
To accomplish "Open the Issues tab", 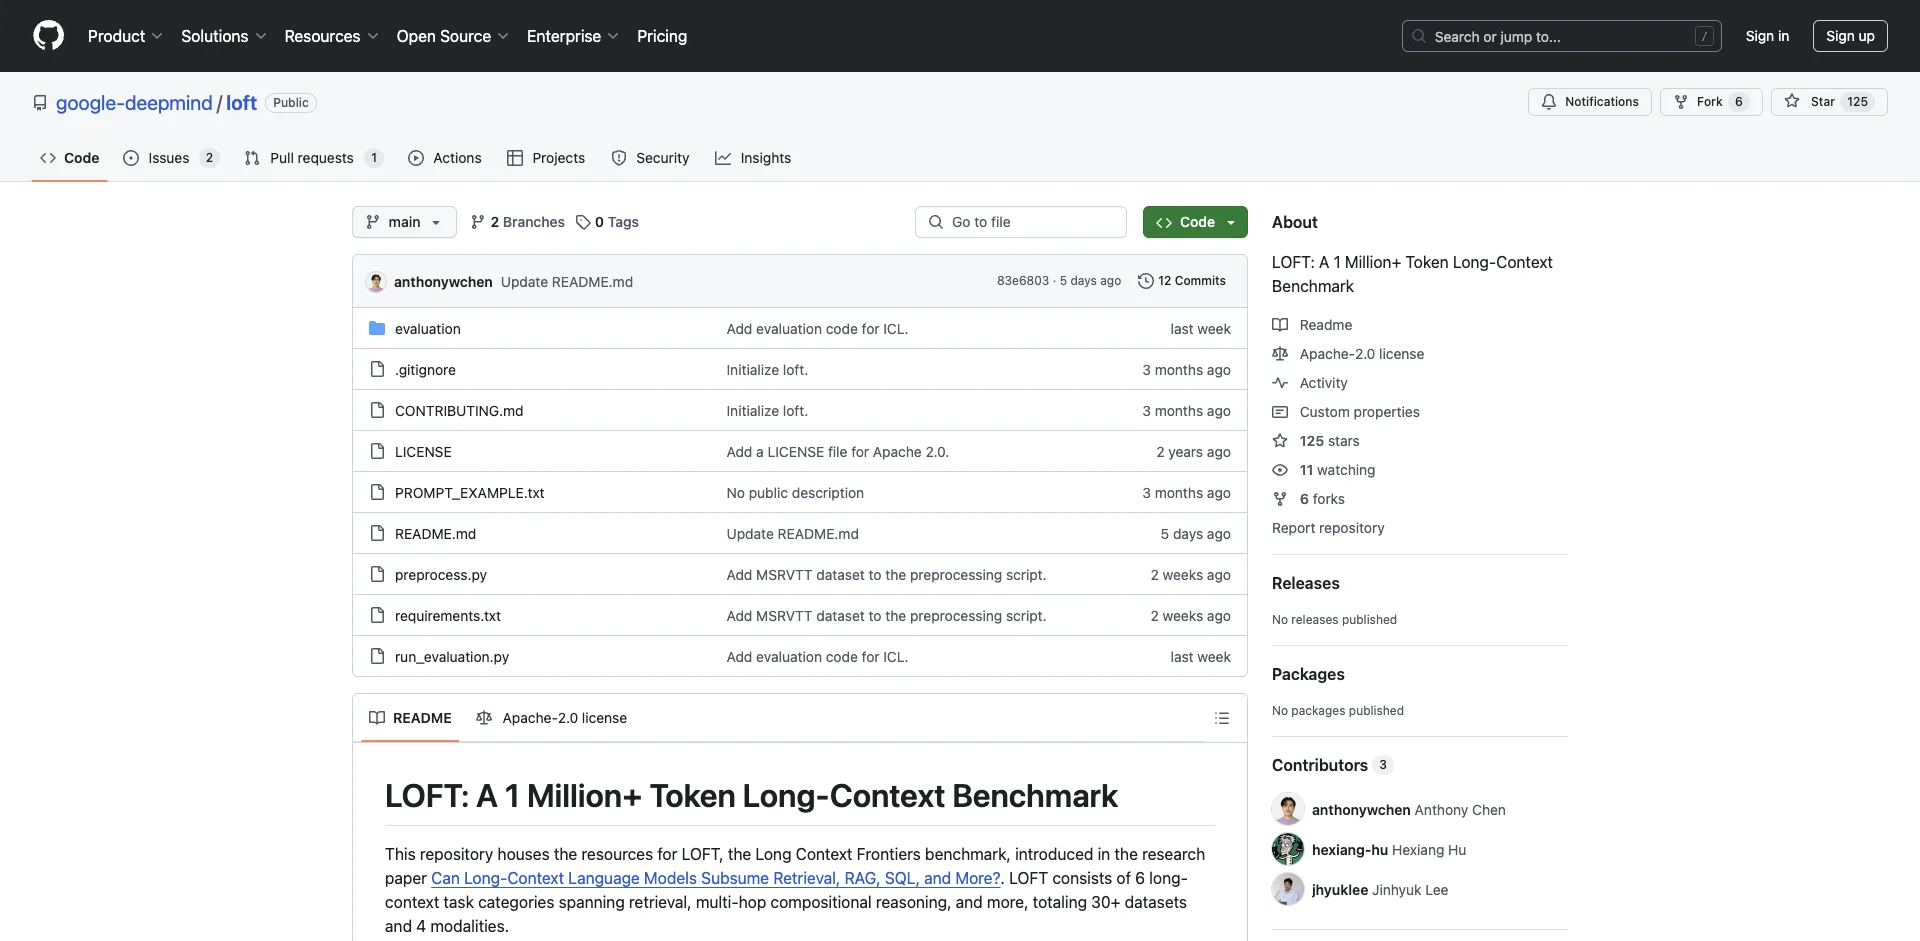I will click(170, 158).
